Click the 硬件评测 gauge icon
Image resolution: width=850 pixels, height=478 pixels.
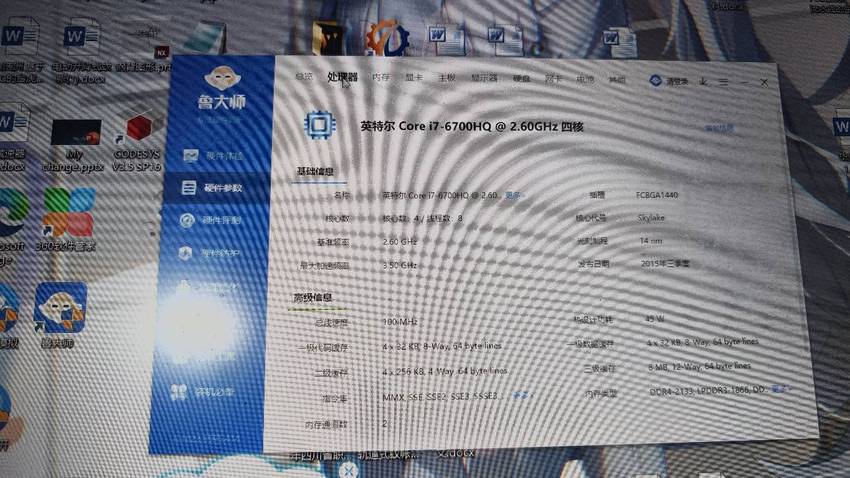(x=187, y=220)
